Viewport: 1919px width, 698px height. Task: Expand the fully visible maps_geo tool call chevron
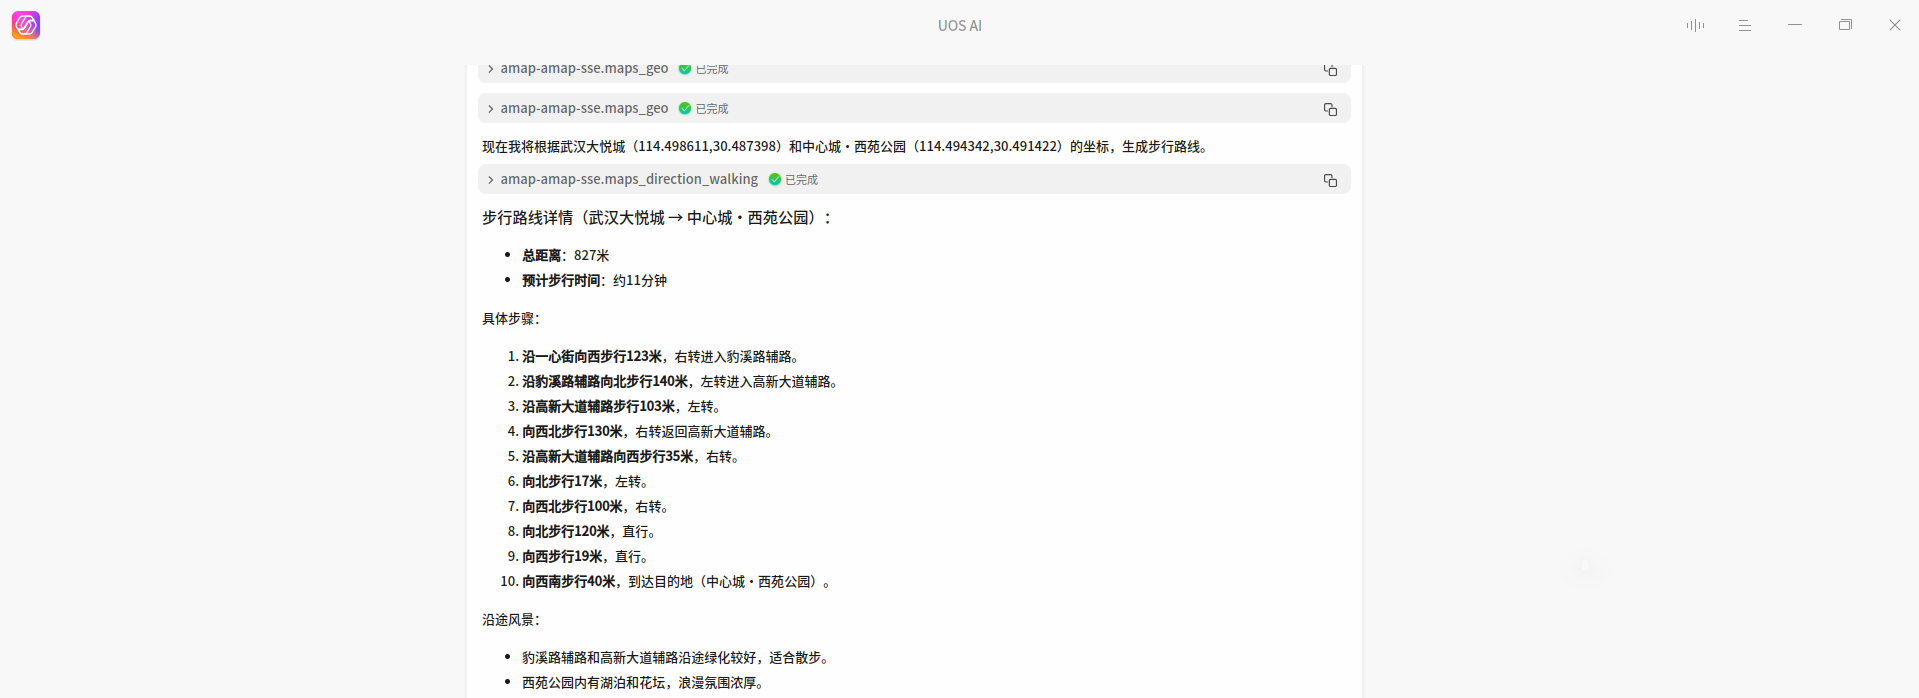[490, 109]
